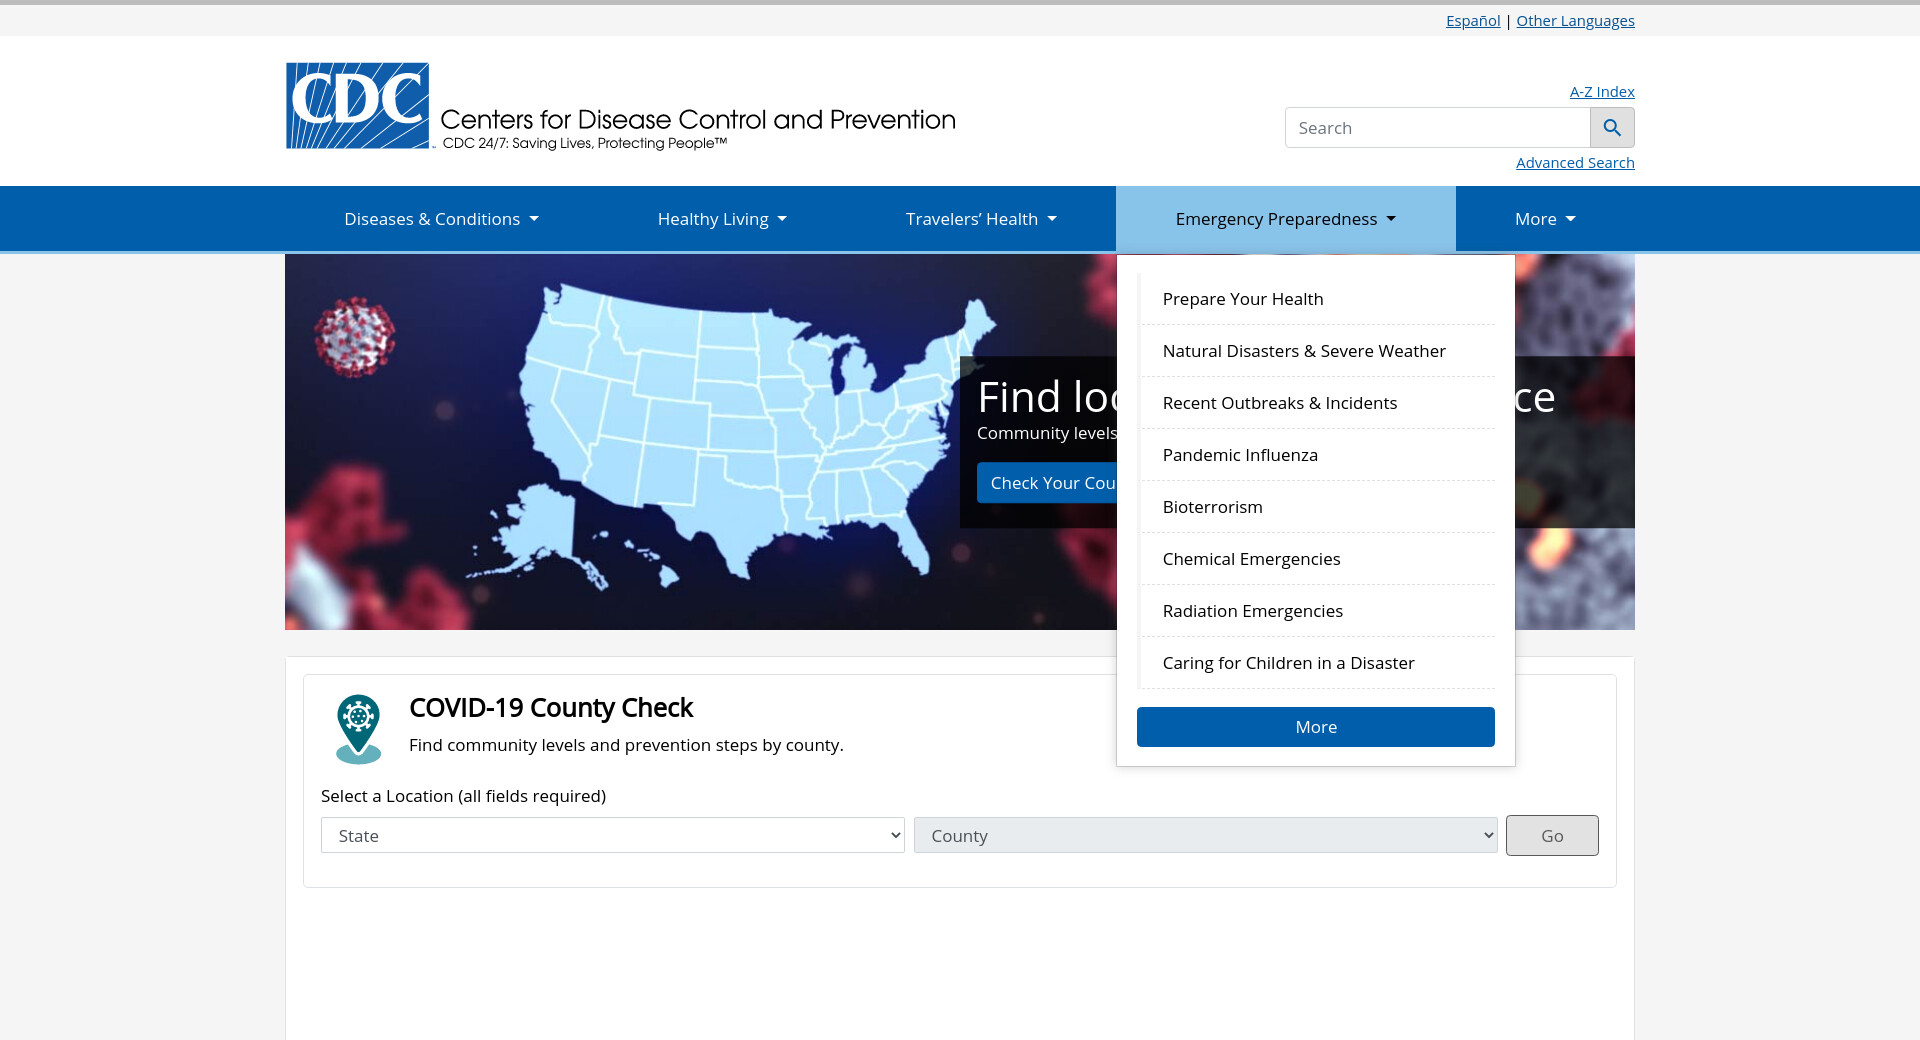
Task: Open the State dropdown
Action: tap(612, 836)
